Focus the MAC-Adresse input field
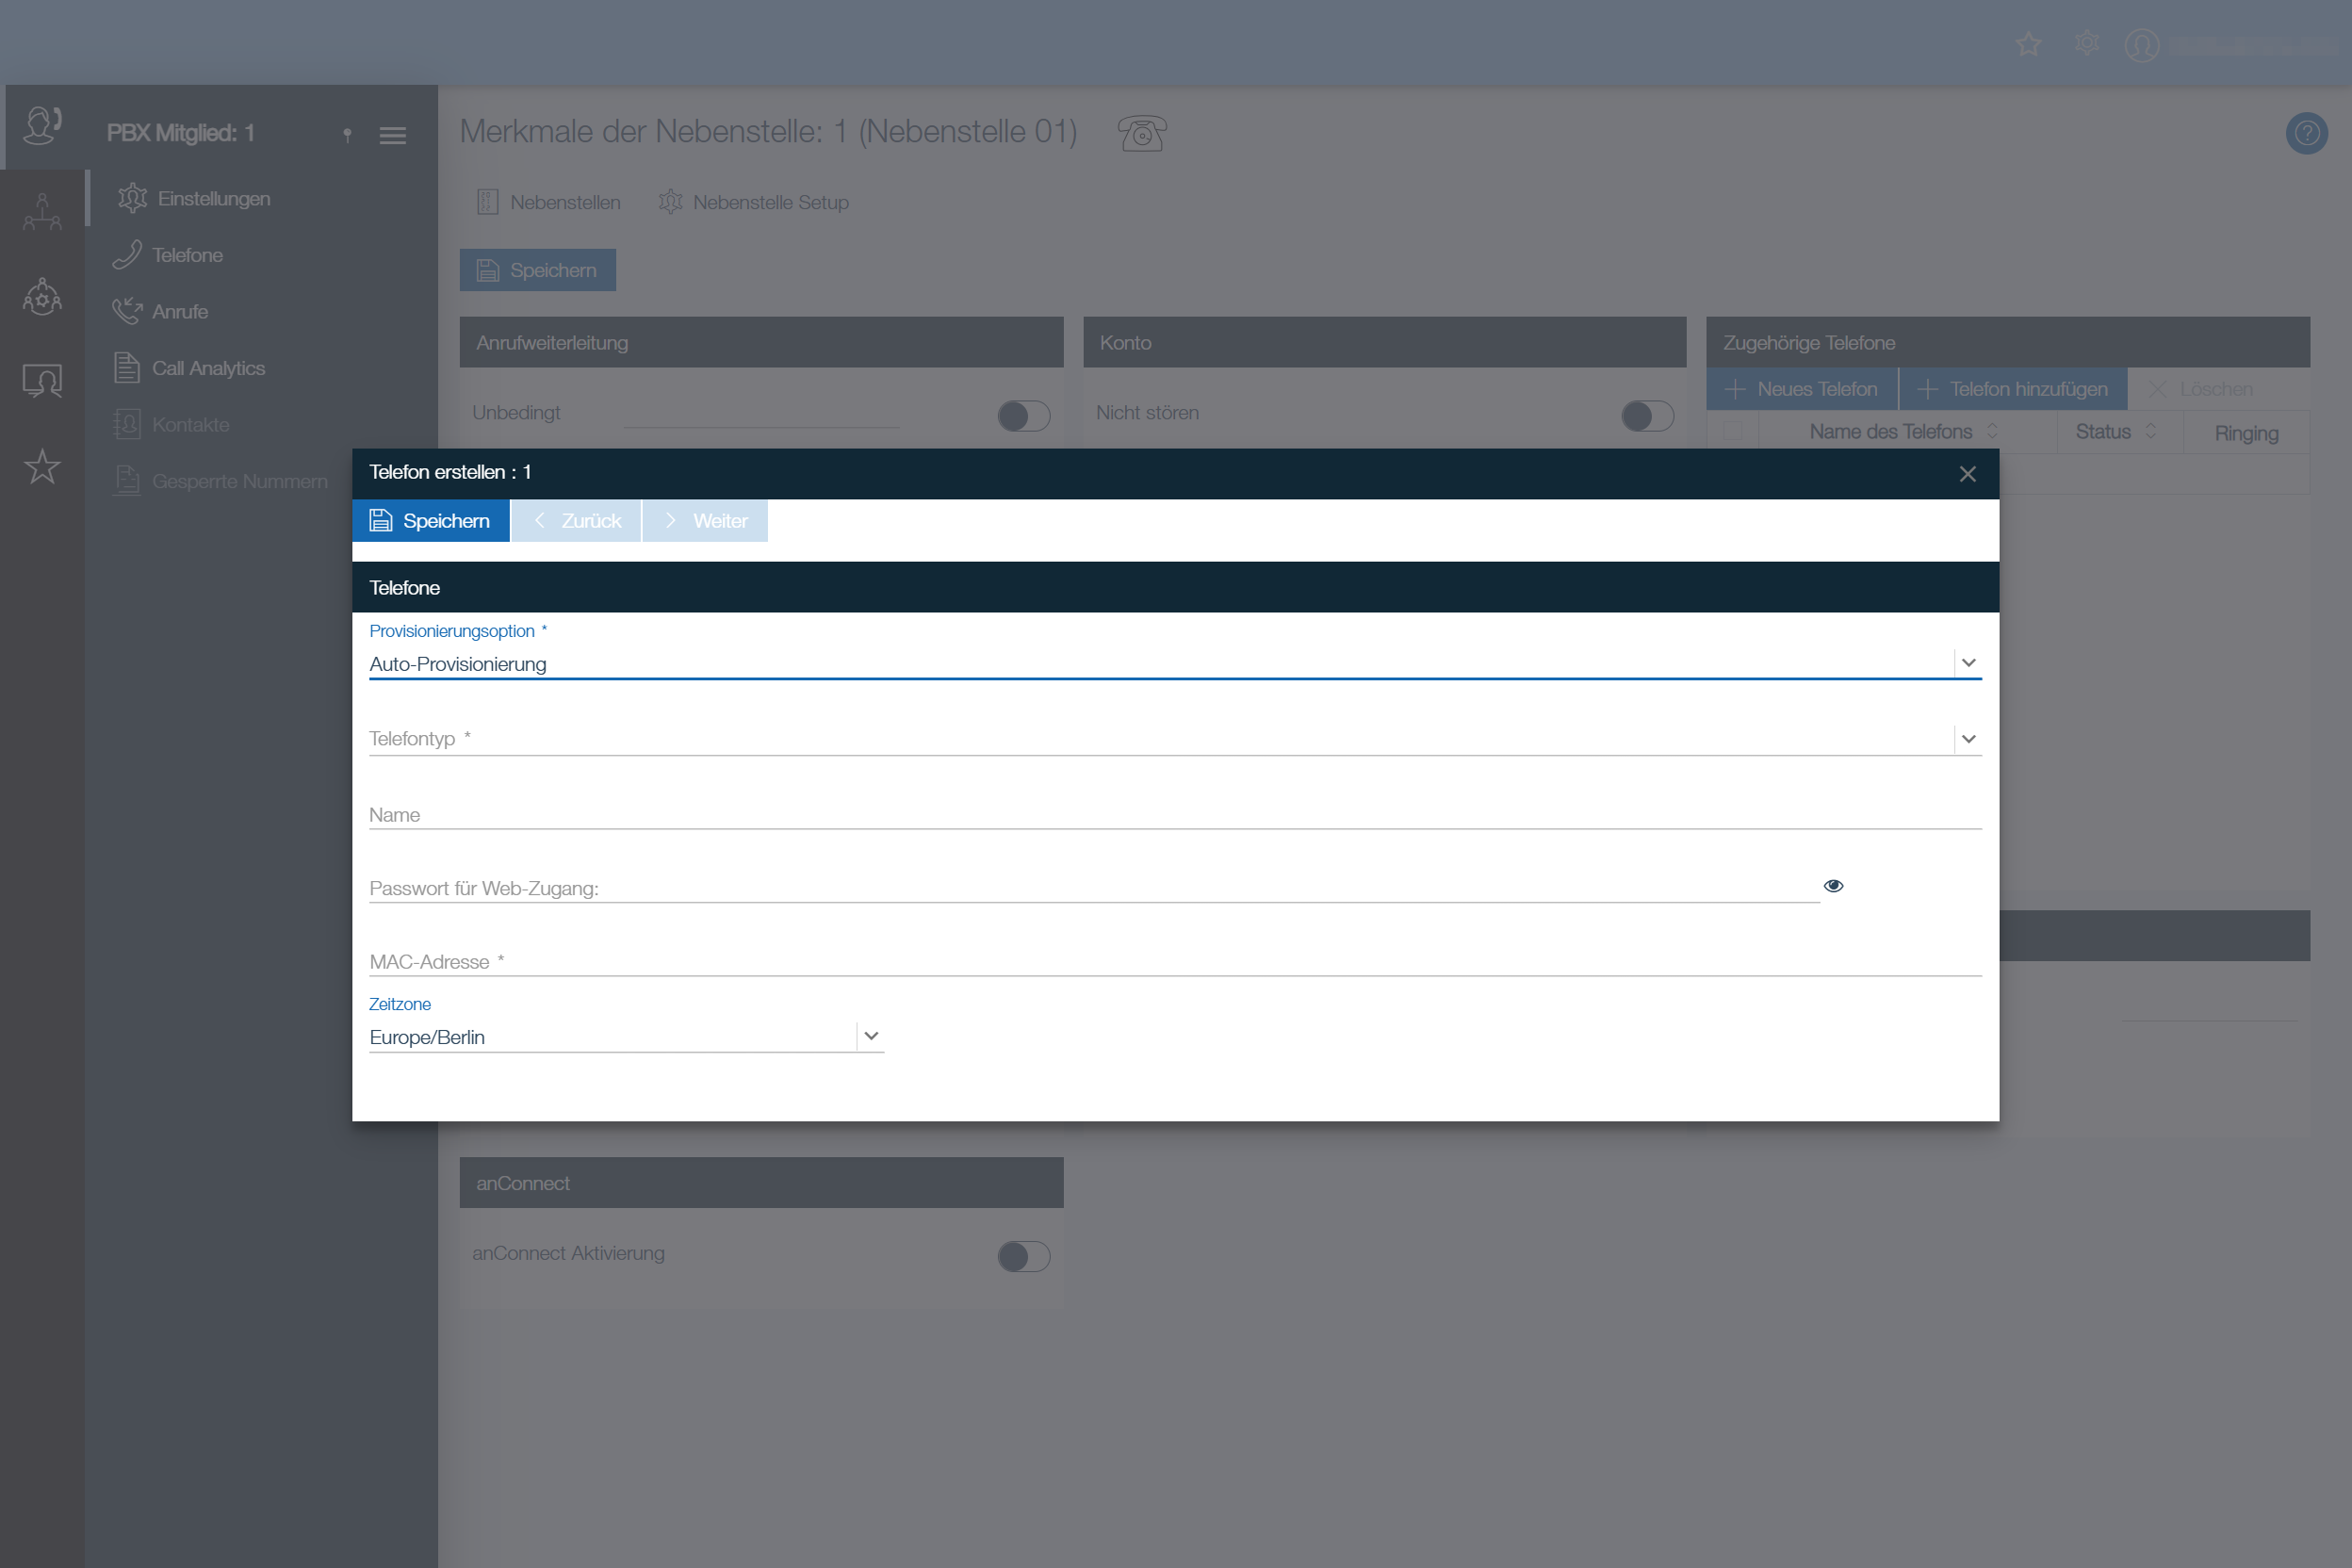2352x1568 pixels. click(x=1175, y=962)
